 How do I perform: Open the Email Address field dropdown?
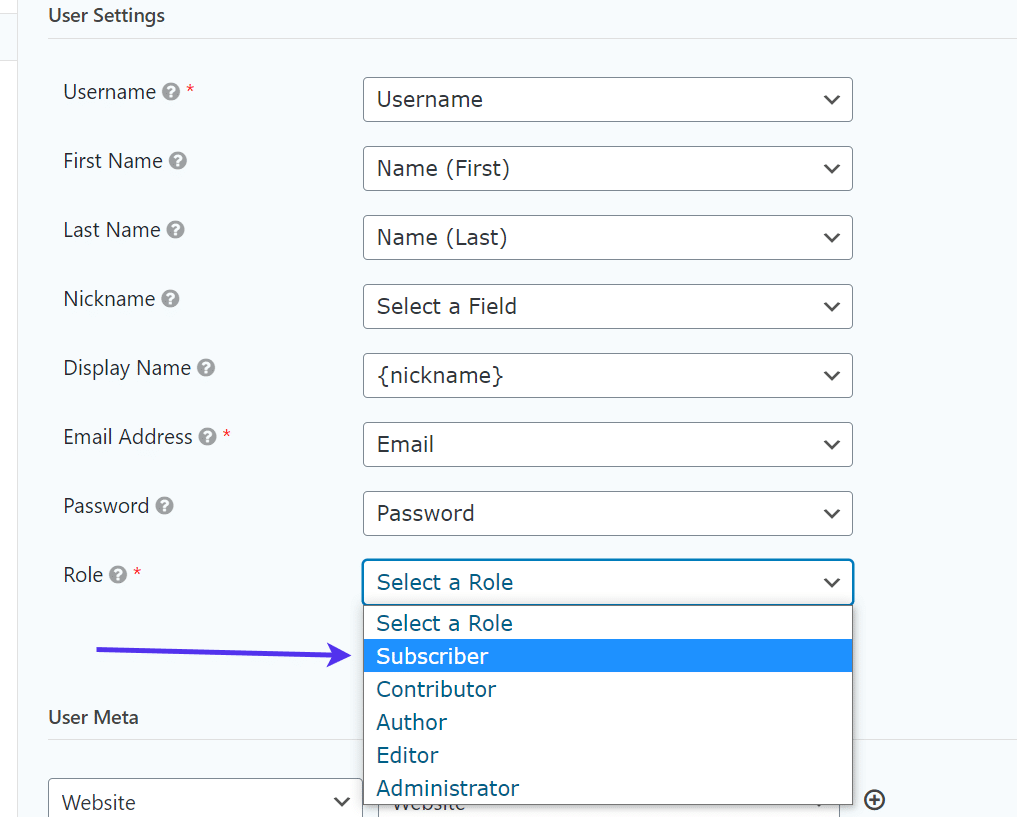607,445
